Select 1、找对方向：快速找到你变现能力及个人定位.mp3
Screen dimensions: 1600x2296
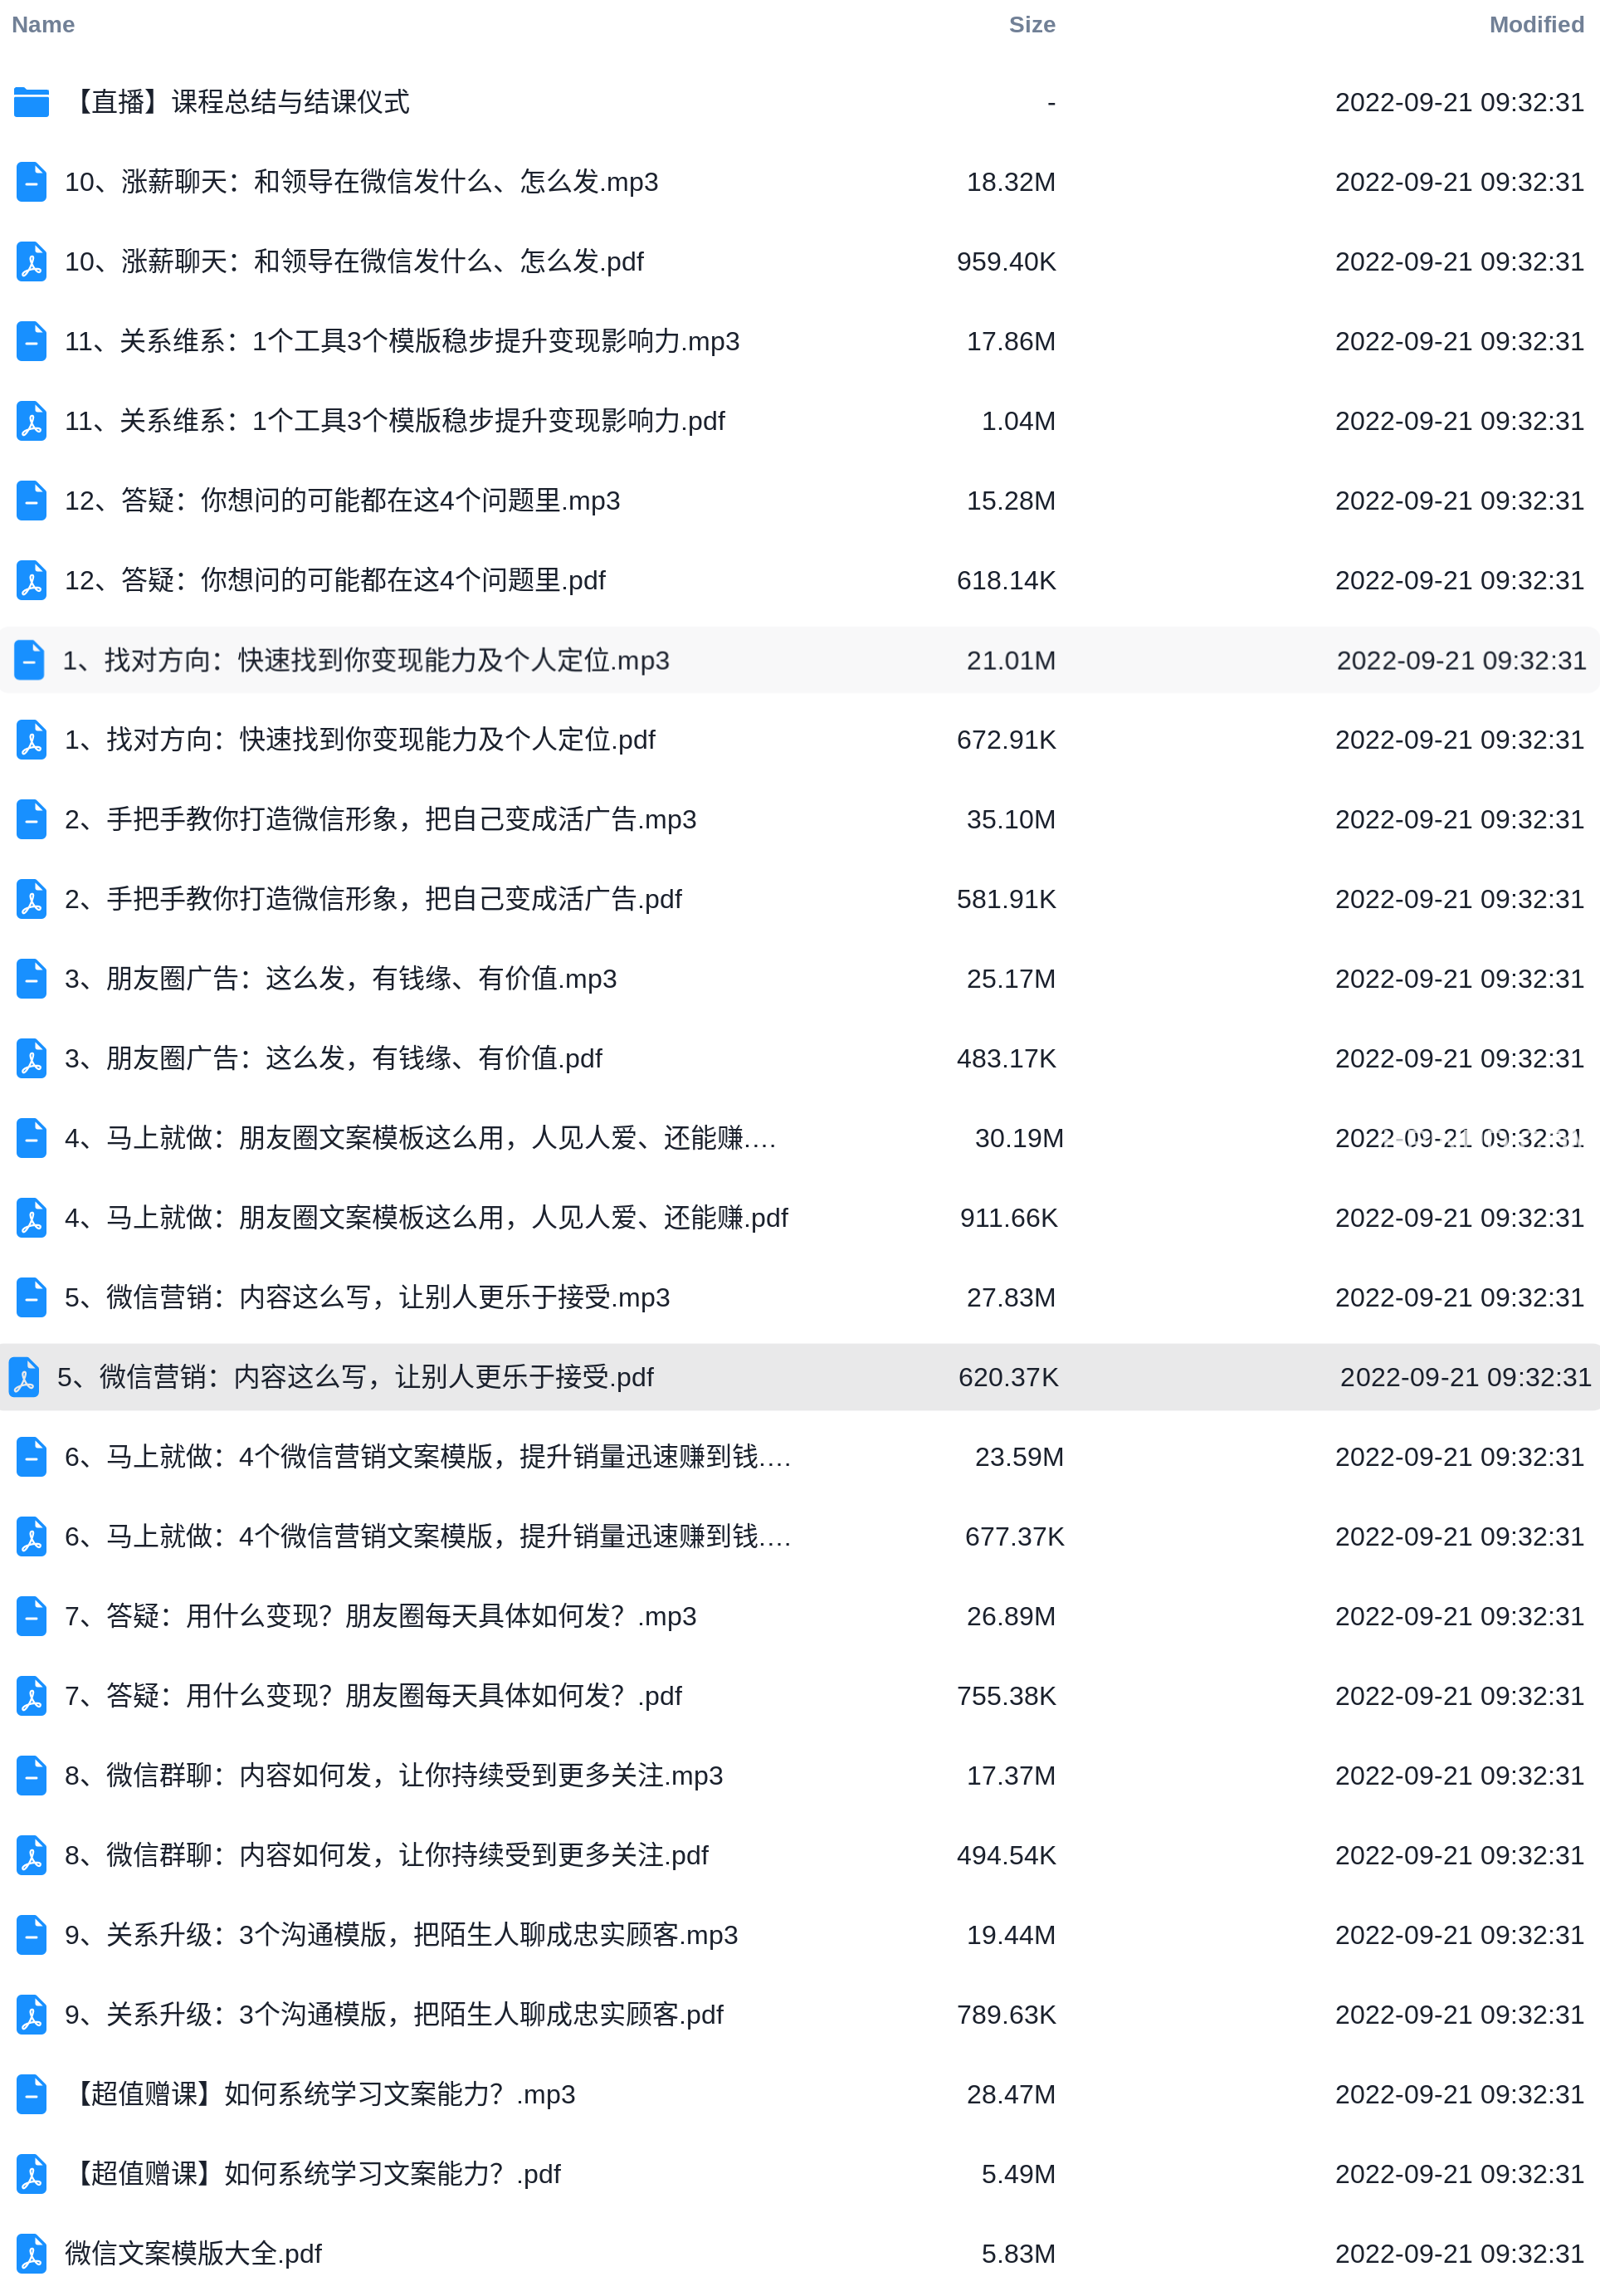pos(366,660)
